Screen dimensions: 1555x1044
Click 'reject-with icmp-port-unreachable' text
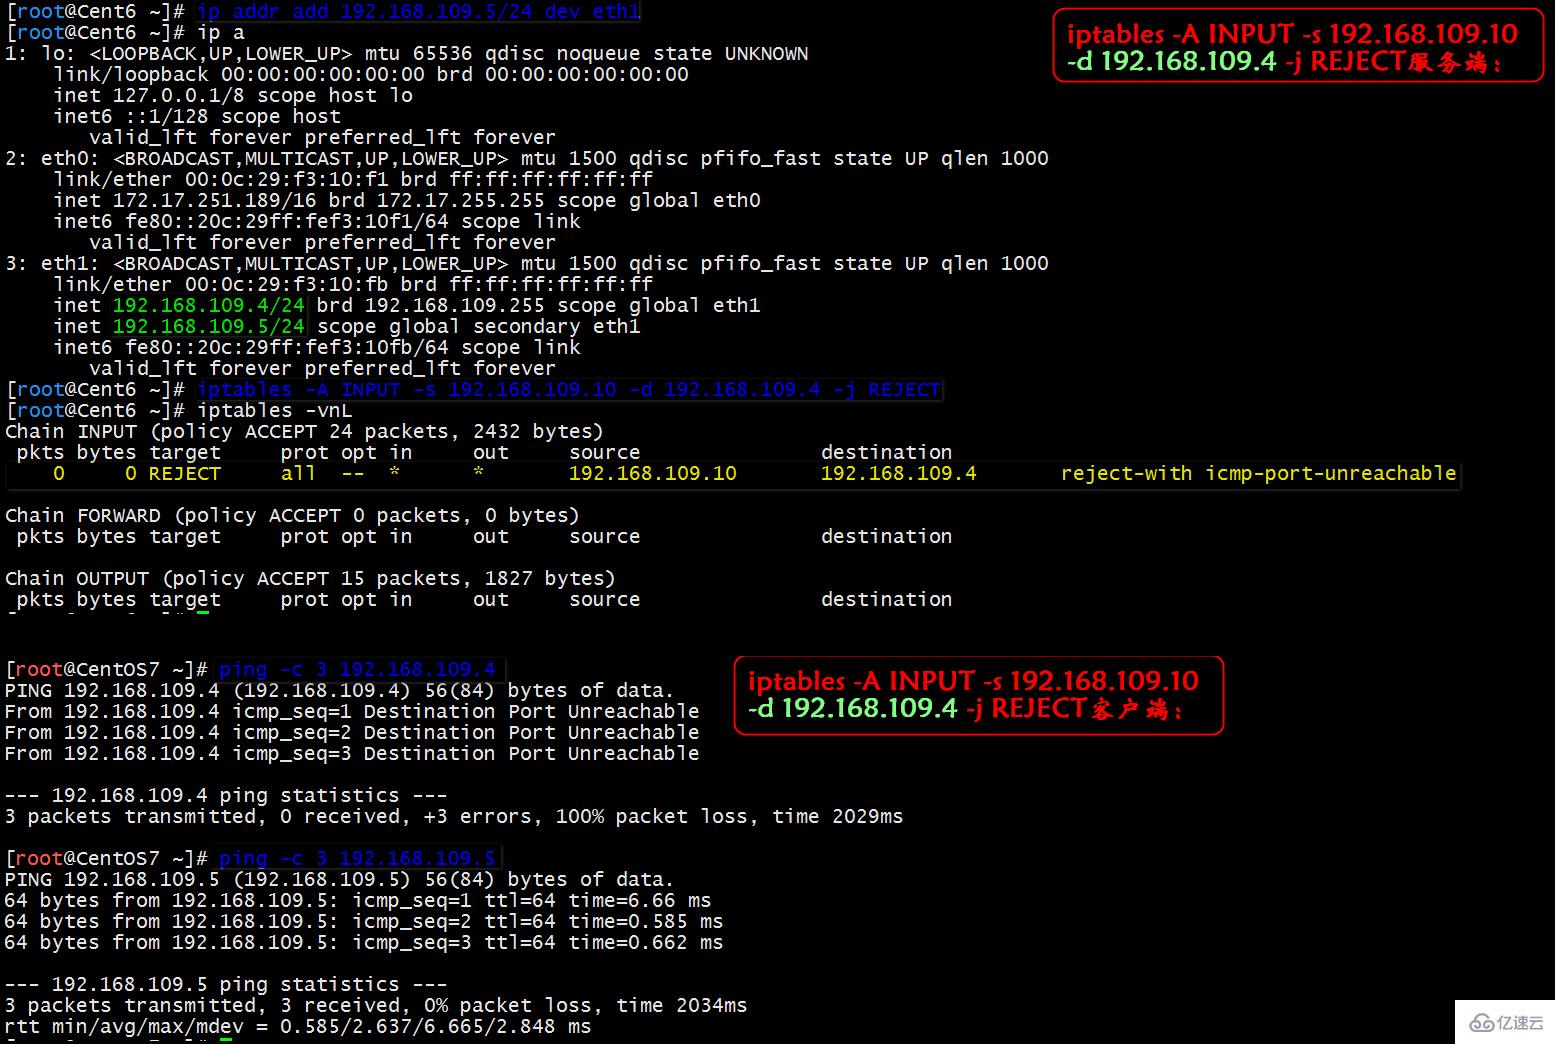[1259, 473]
